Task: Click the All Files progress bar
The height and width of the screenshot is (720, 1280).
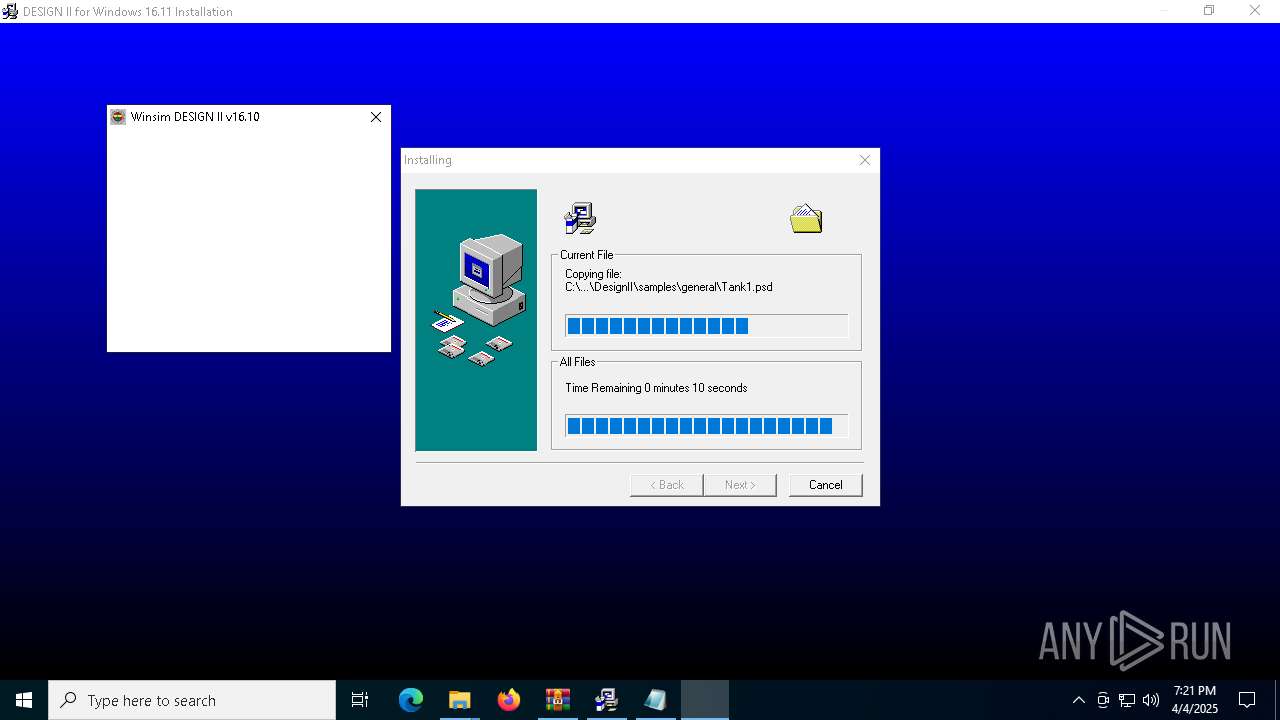Action: (x=706, y=426)
